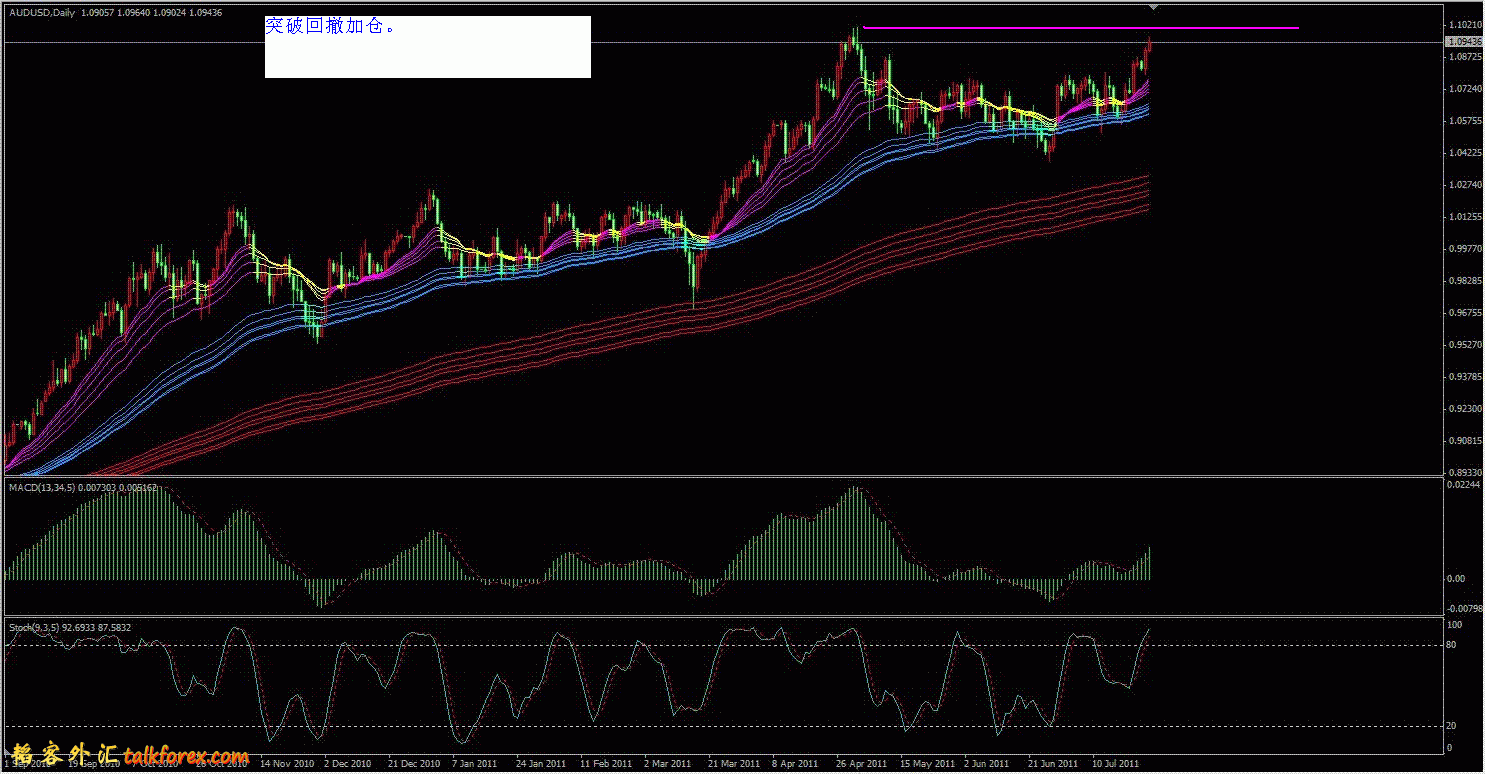Screen dimensions: 1485x774
Task: Click MACD scale zero value 0.00
Action: (x=1457, y=579)
